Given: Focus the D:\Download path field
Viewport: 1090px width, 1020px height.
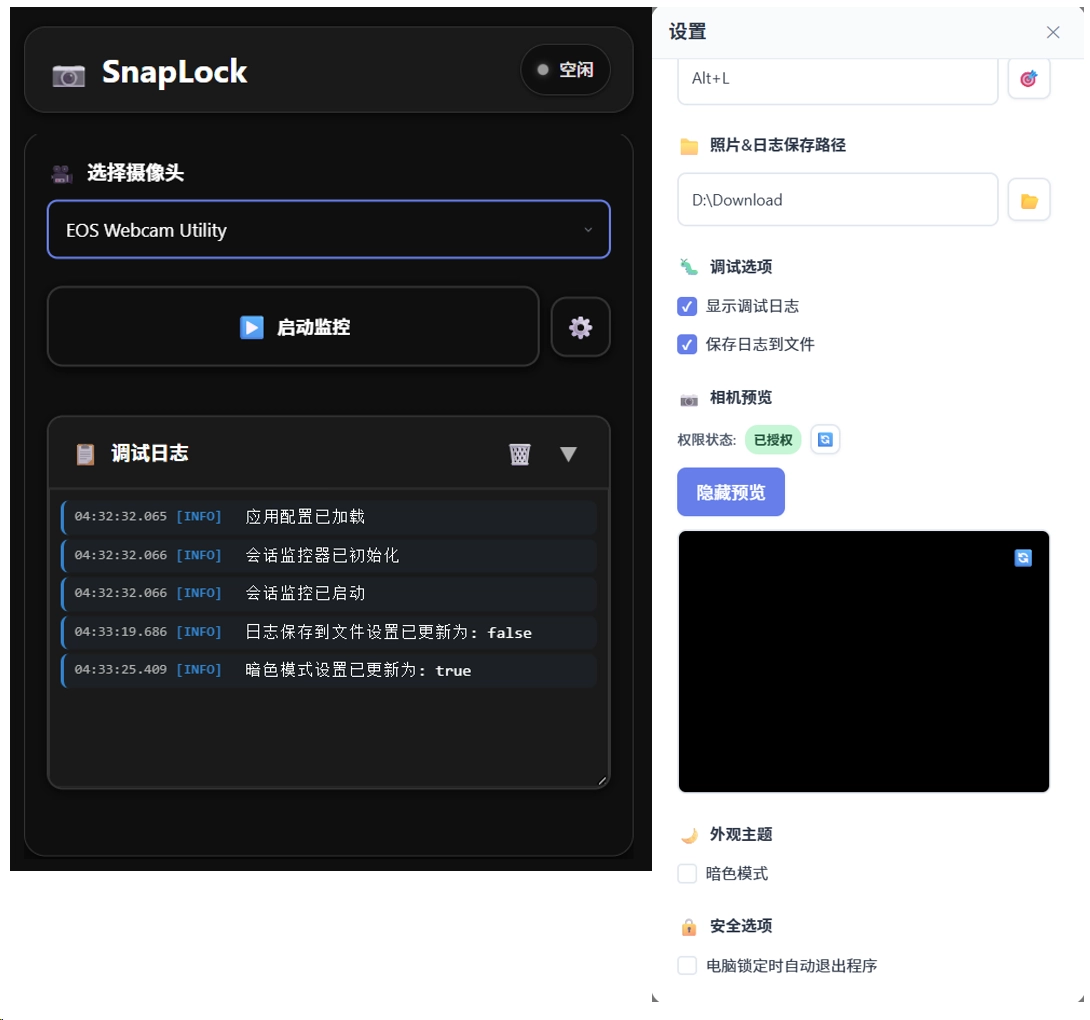Looking at the screenshot, I should point(838,200).
